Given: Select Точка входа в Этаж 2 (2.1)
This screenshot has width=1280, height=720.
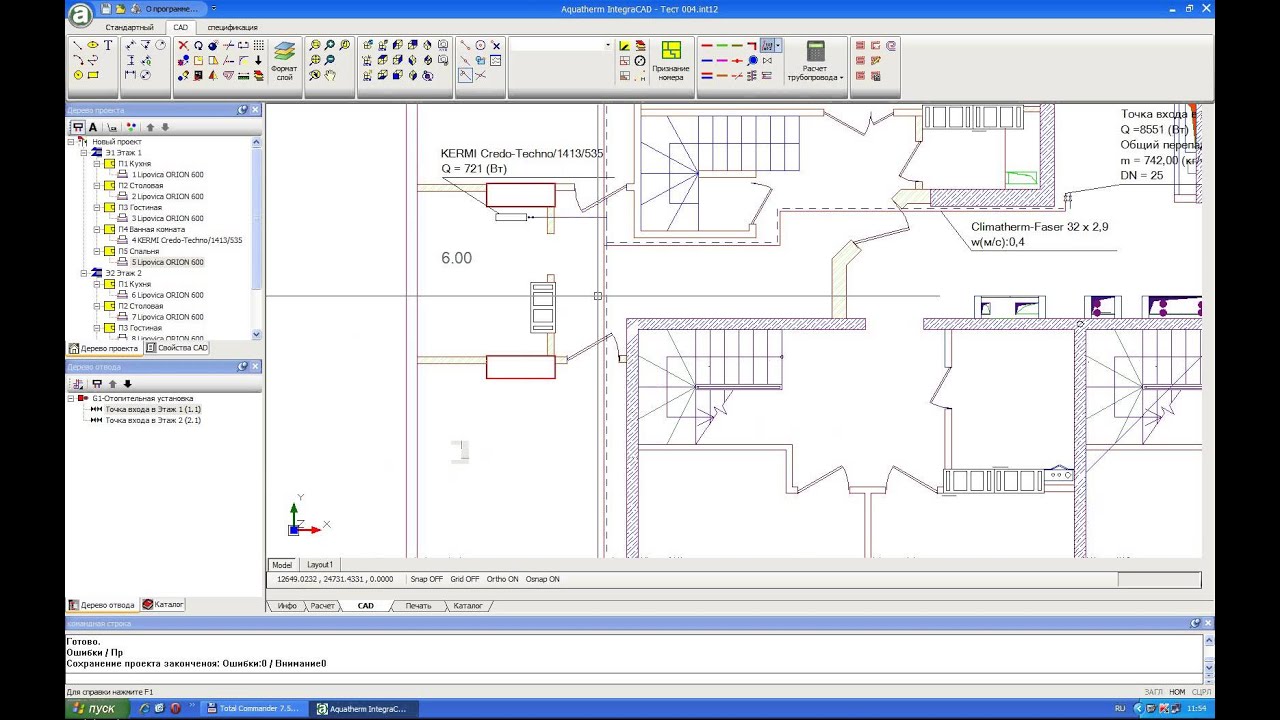Looking at the screenshot, I should (153, 420).
